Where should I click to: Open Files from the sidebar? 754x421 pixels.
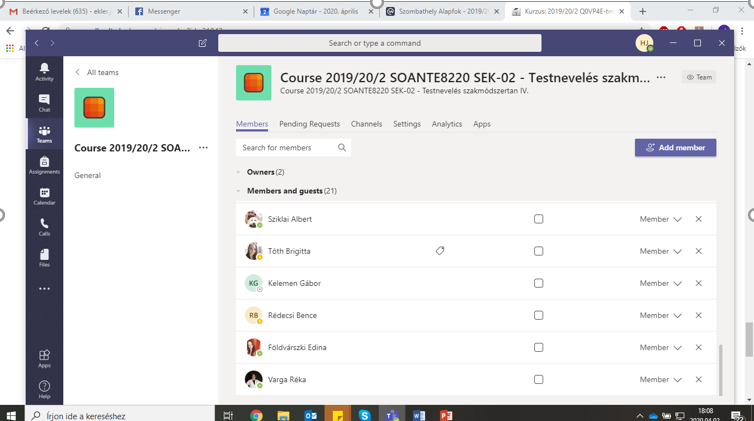(44, 258)
